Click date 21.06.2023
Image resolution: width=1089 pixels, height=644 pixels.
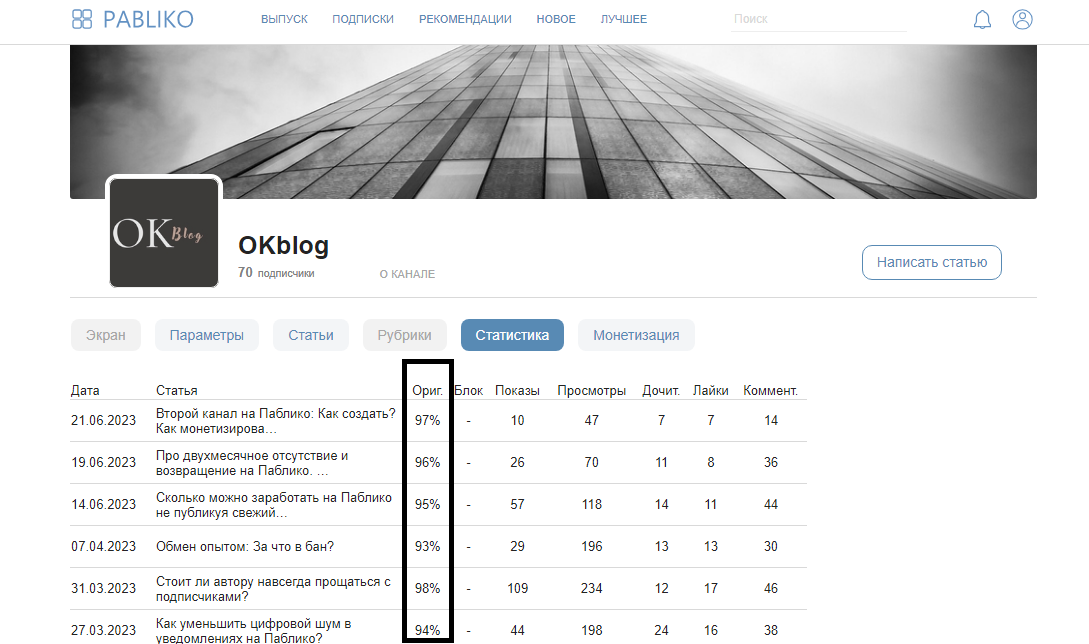(103, 421)
